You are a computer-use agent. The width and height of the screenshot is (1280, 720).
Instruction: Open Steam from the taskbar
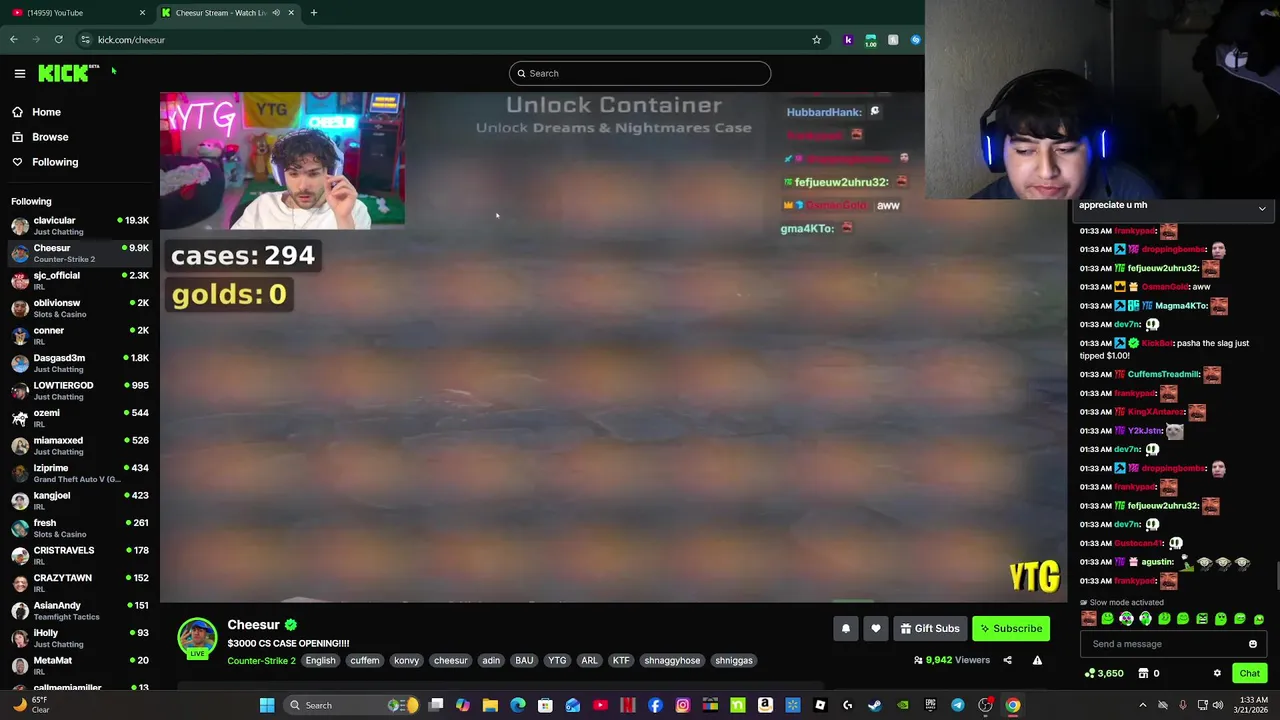click(x=875, y=706)
